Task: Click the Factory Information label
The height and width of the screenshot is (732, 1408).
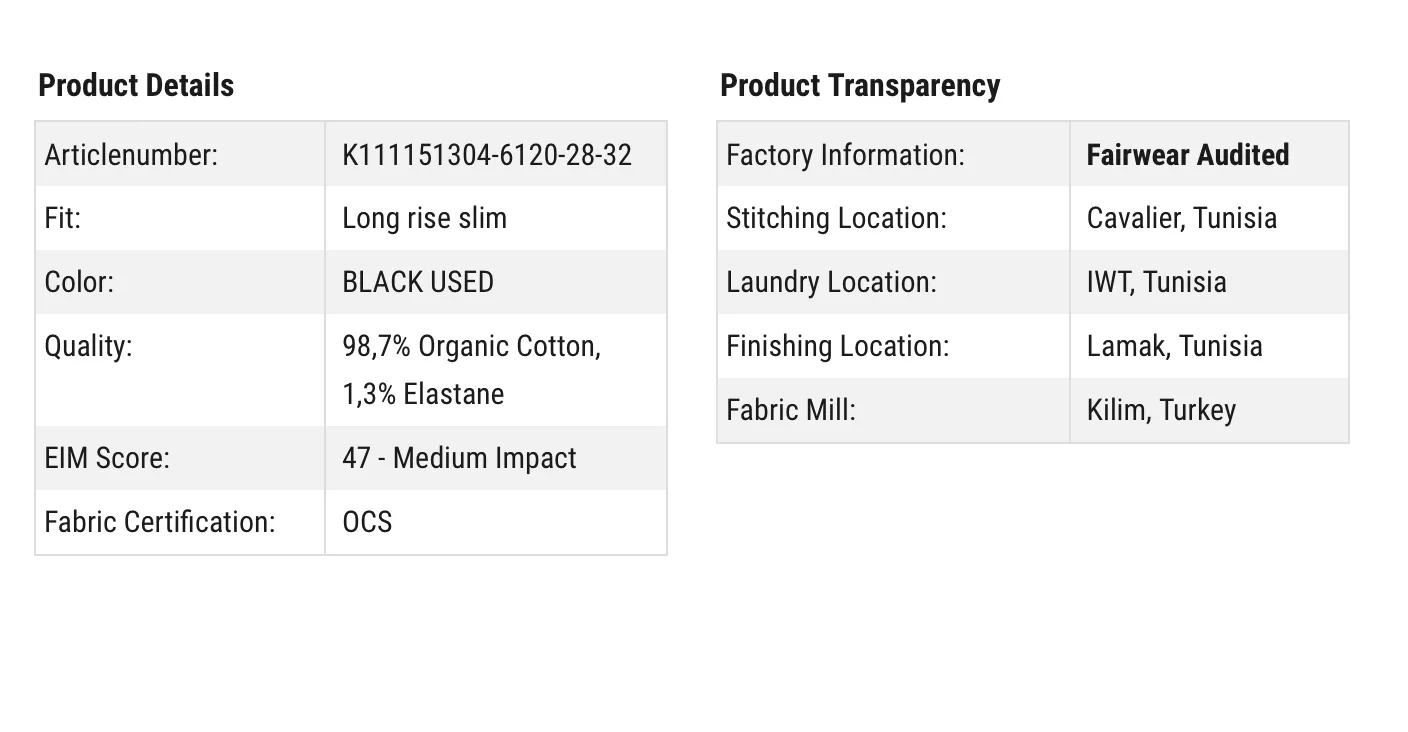Action: tap(846, 155)
